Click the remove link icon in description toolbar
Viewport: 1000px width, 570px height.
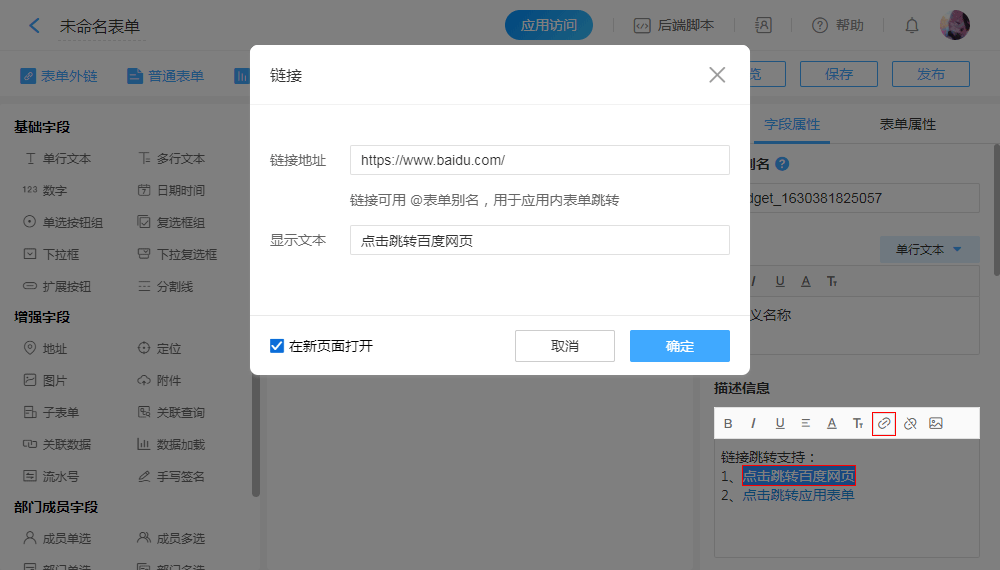pyautogui.click(x=910, y=424)
